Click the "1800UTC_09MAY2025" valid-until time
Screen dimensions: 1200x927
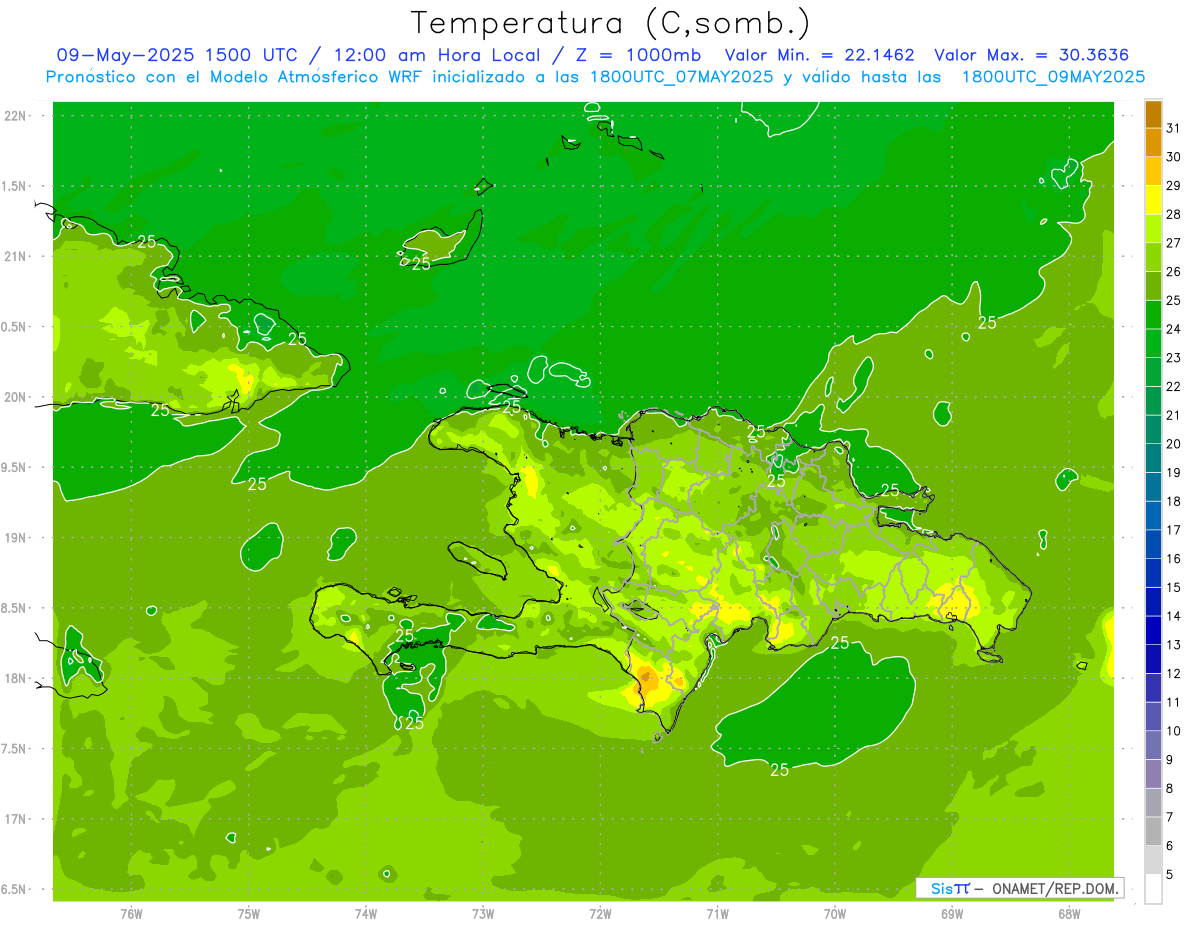[1053, 77]
